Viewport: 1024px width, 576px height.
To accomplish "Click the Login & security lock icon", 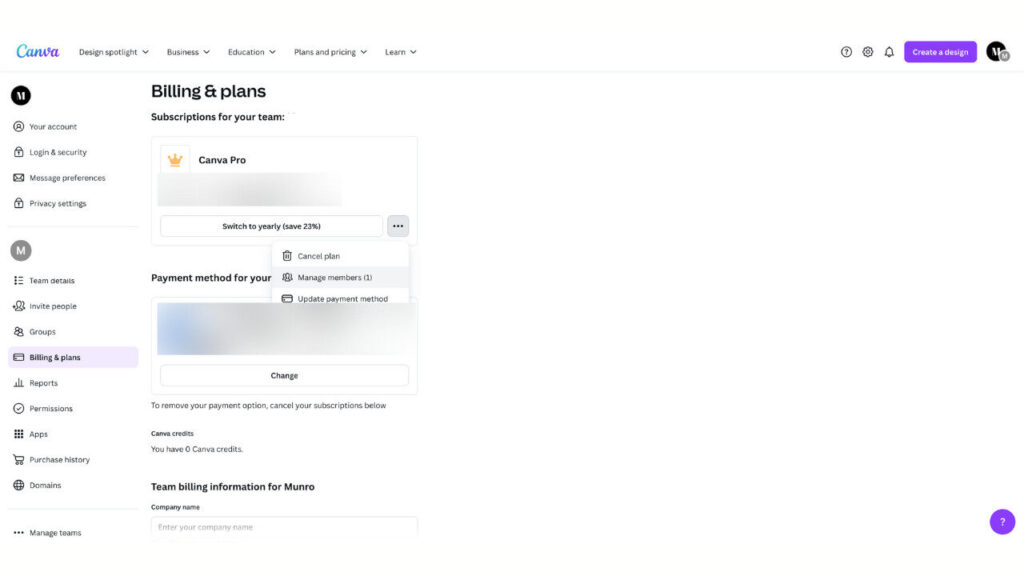I will [19, 152].
